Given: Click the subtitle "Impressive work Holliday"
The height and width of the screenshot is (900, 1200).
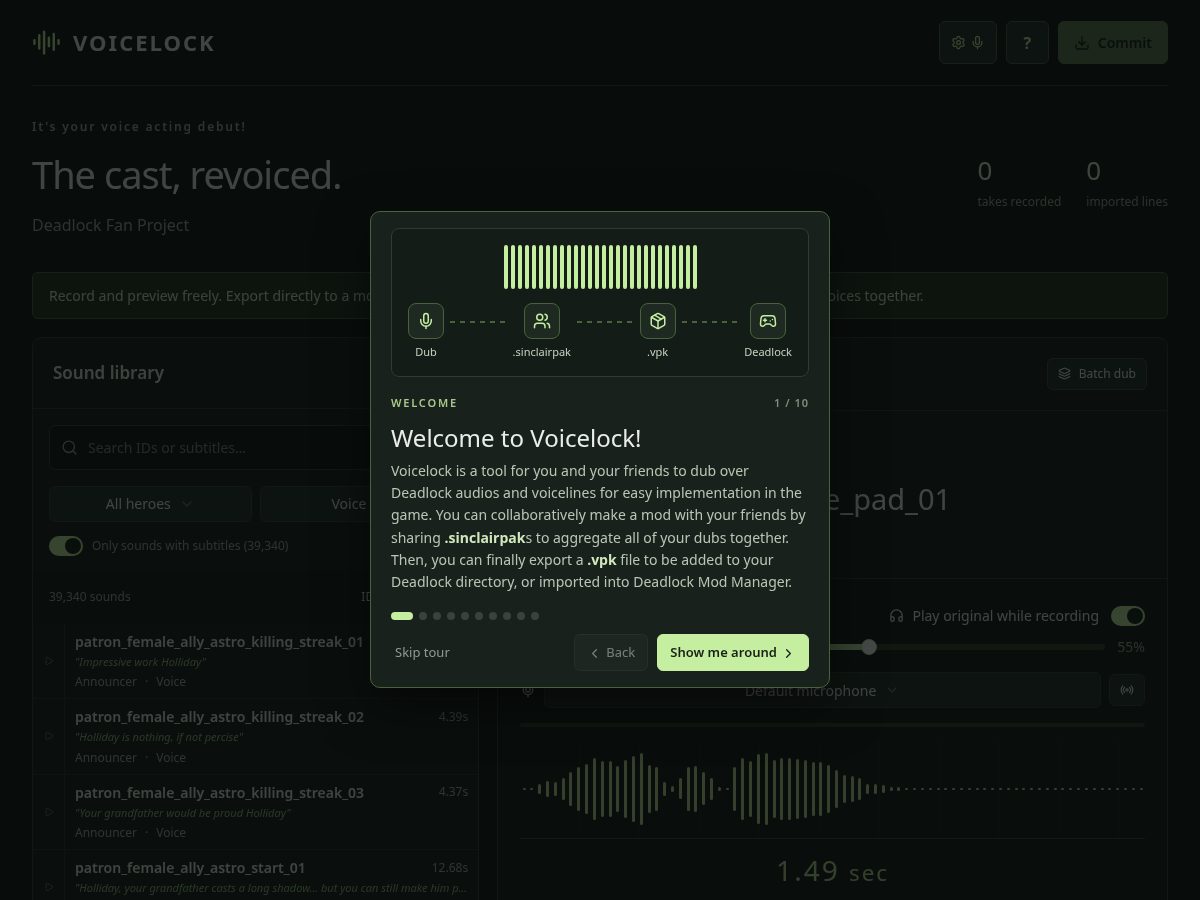Looking at the screenshot, I should (x=140, y=662).
